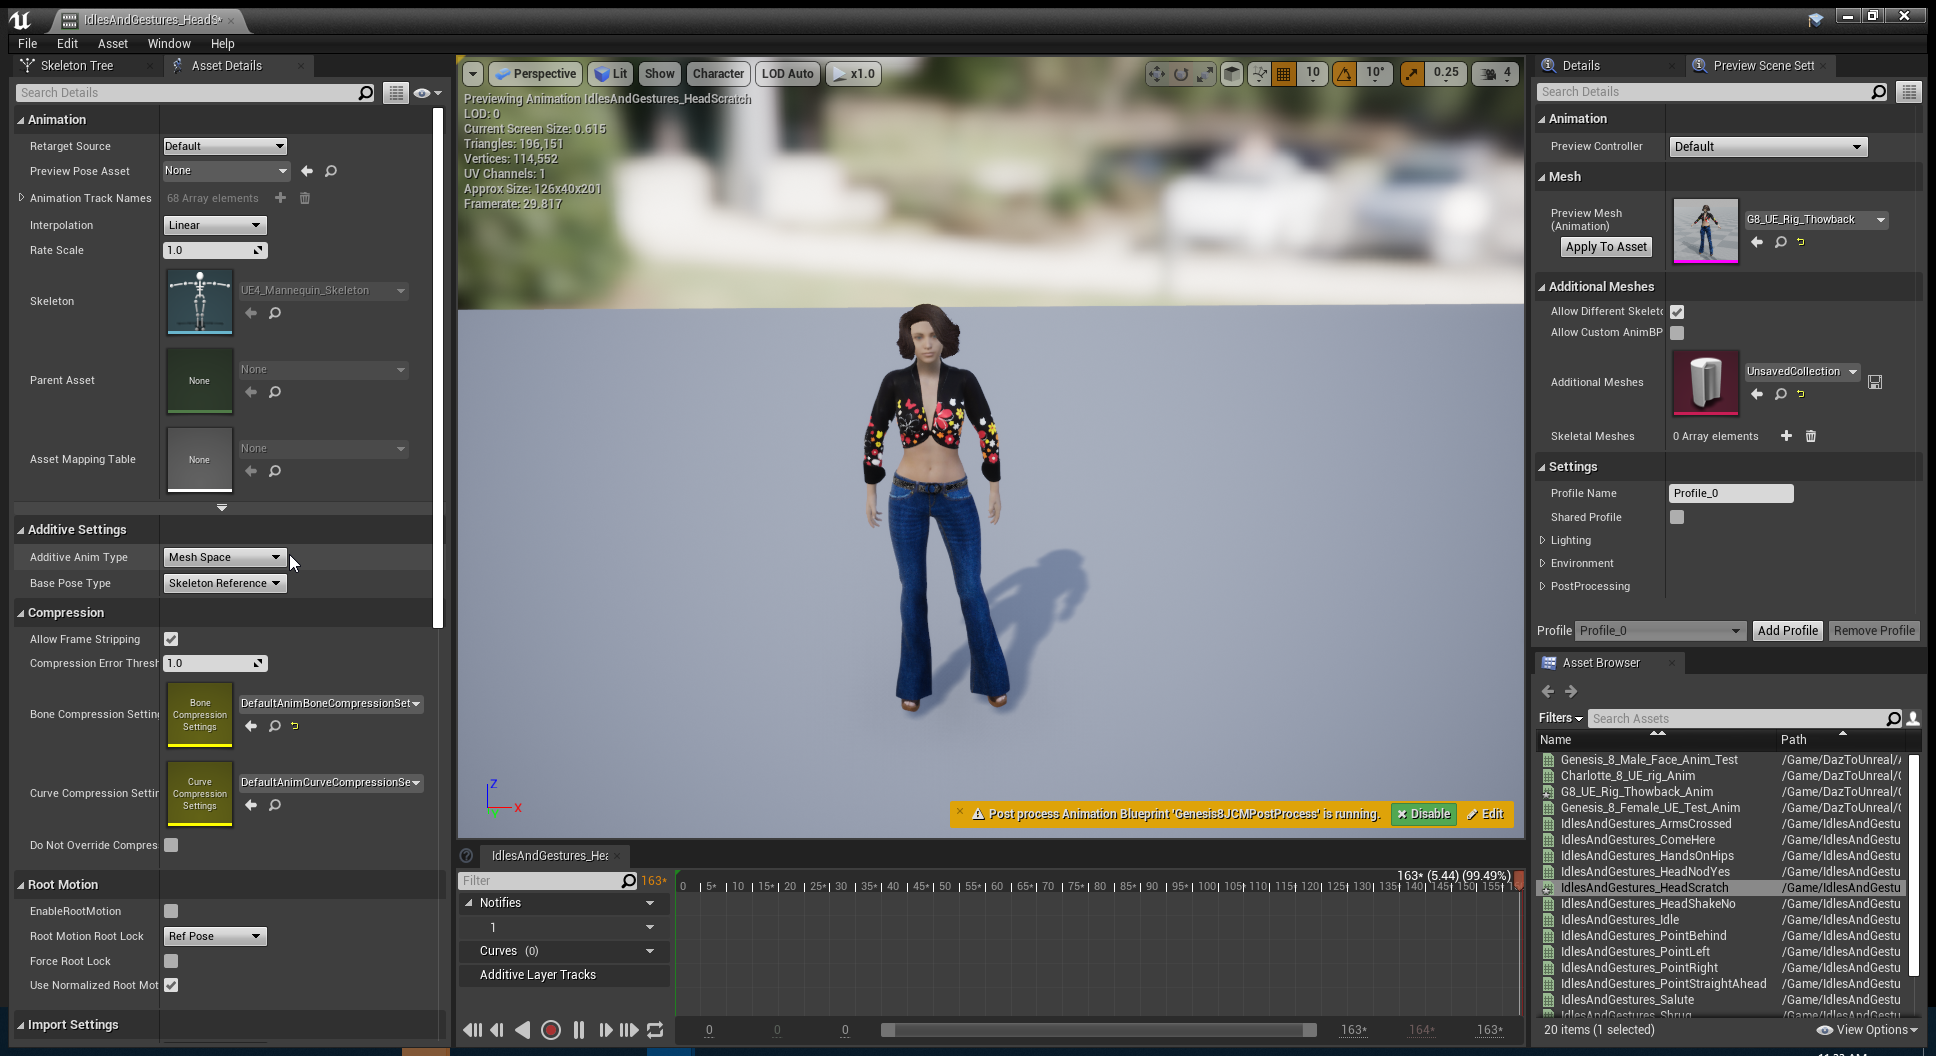1936x1056 pixels.
Task: Open Interpolation Linear dropdown
Action: point(214,225)
